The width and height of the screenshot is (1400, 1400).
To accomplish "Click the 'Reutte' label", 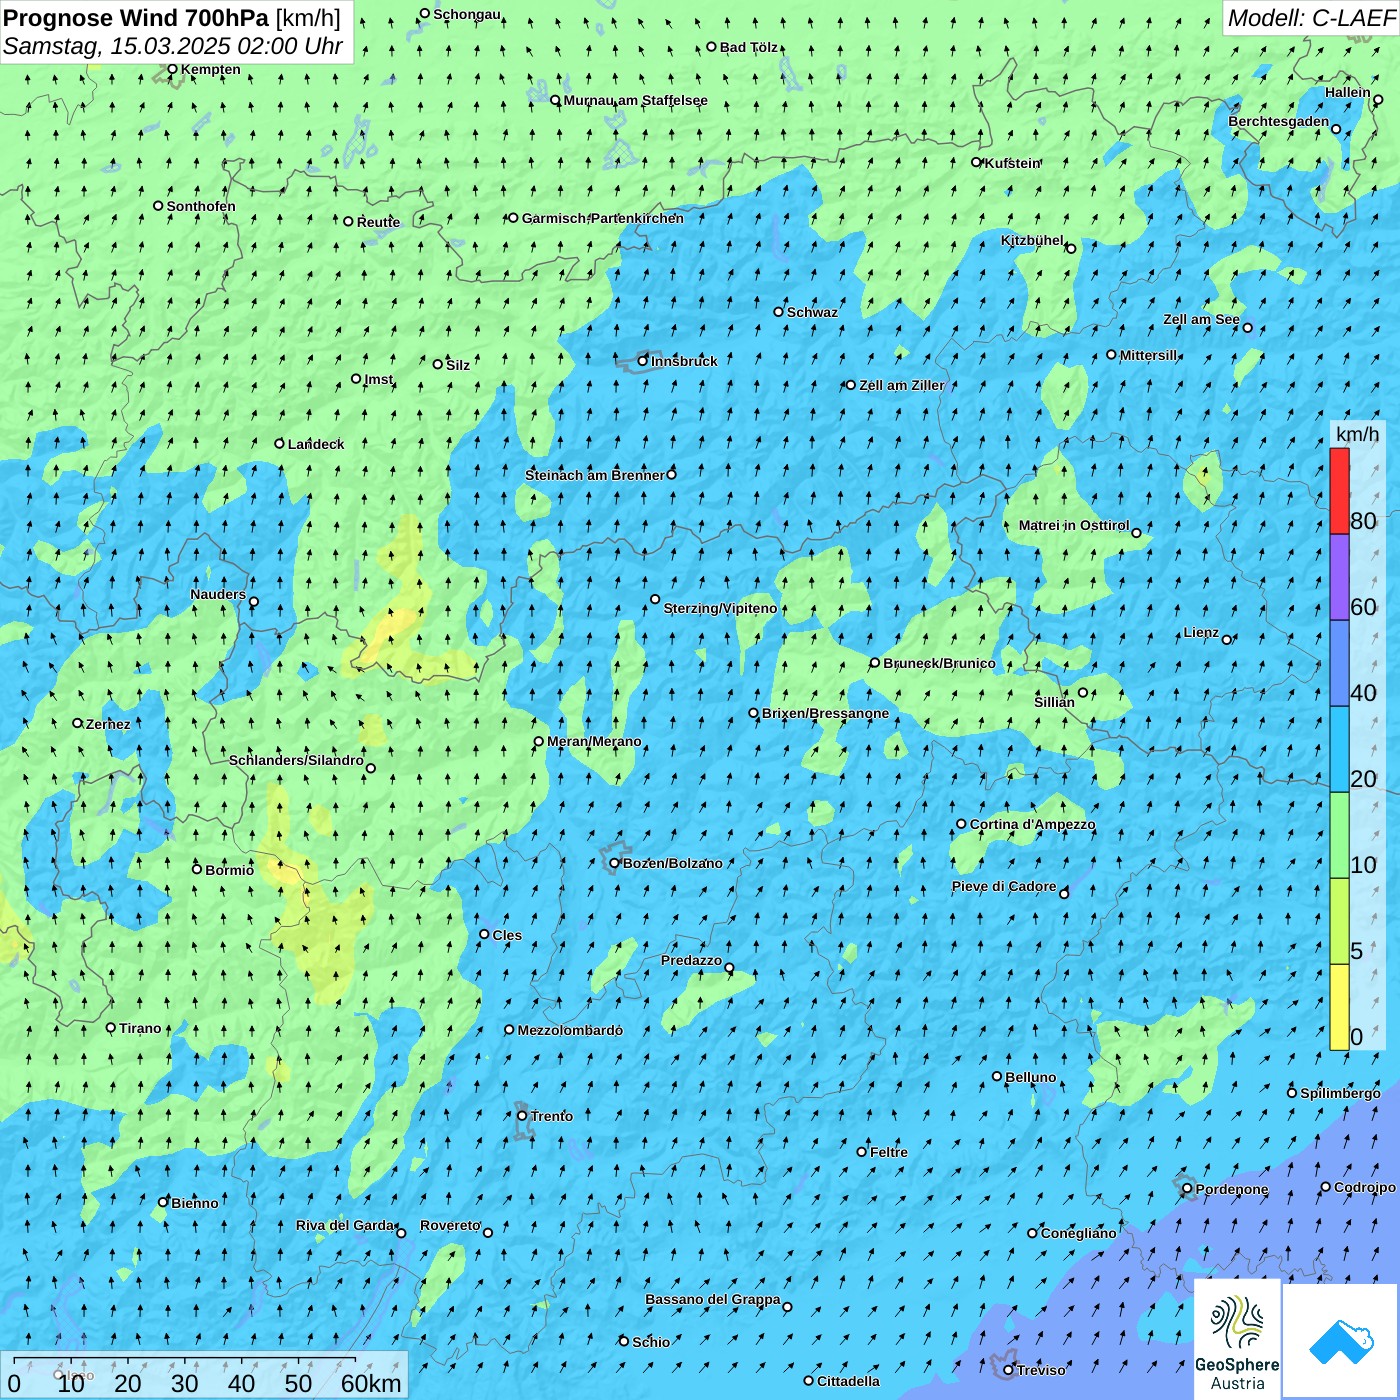I will tap(378, 222).
